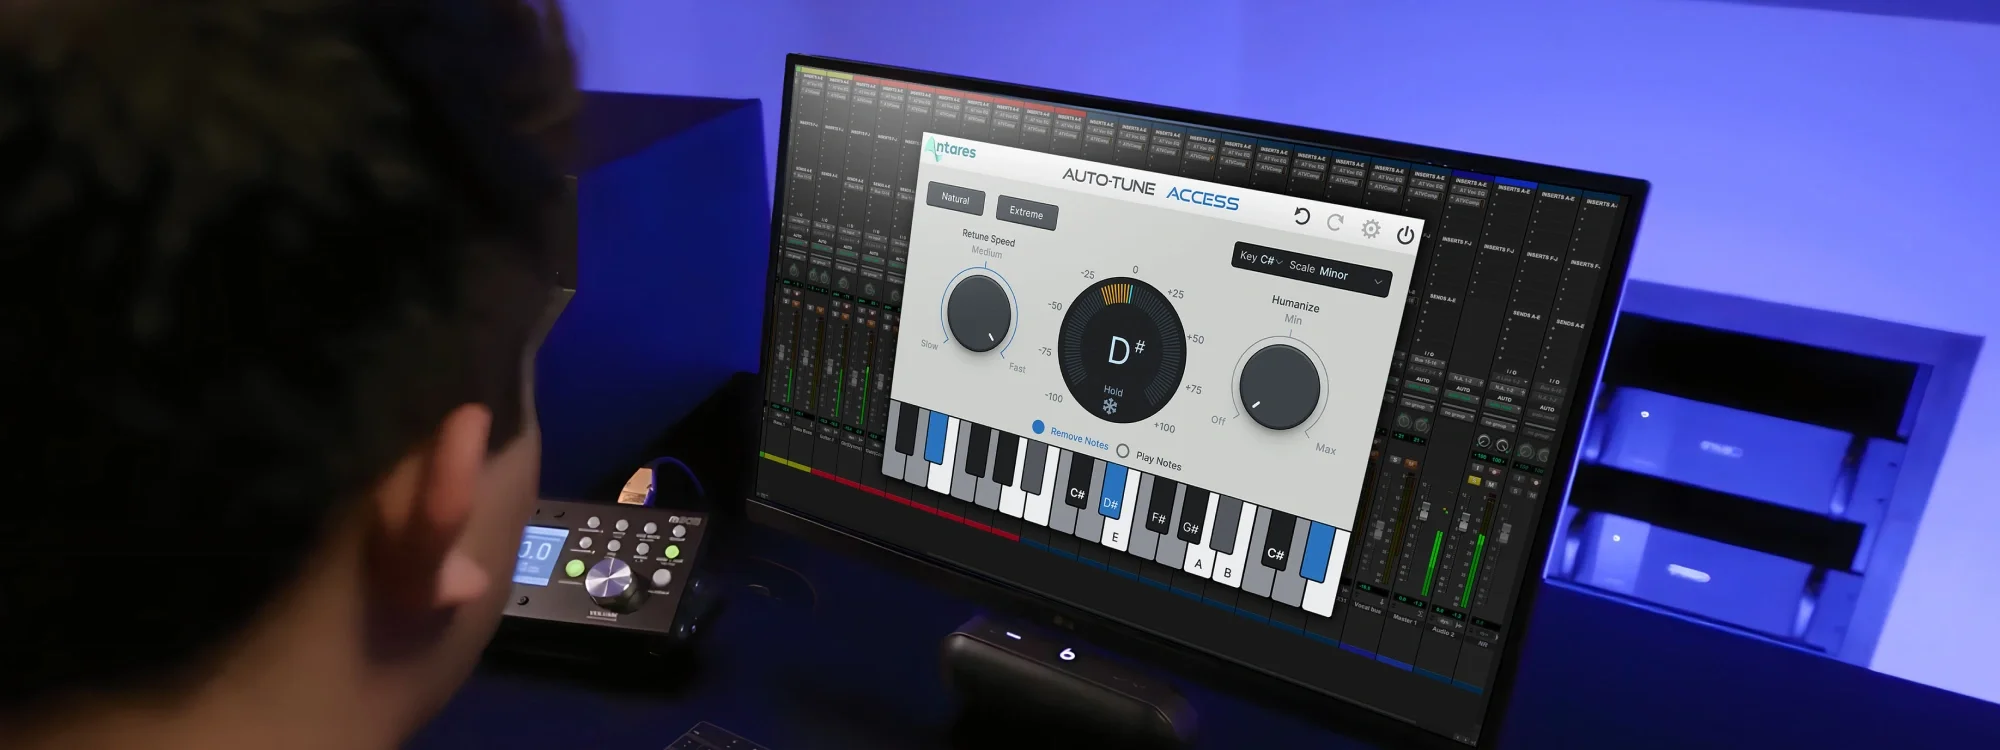
Task: Click the undo arrow in Auto-Tune Access
Action: tap(1301, 216)
